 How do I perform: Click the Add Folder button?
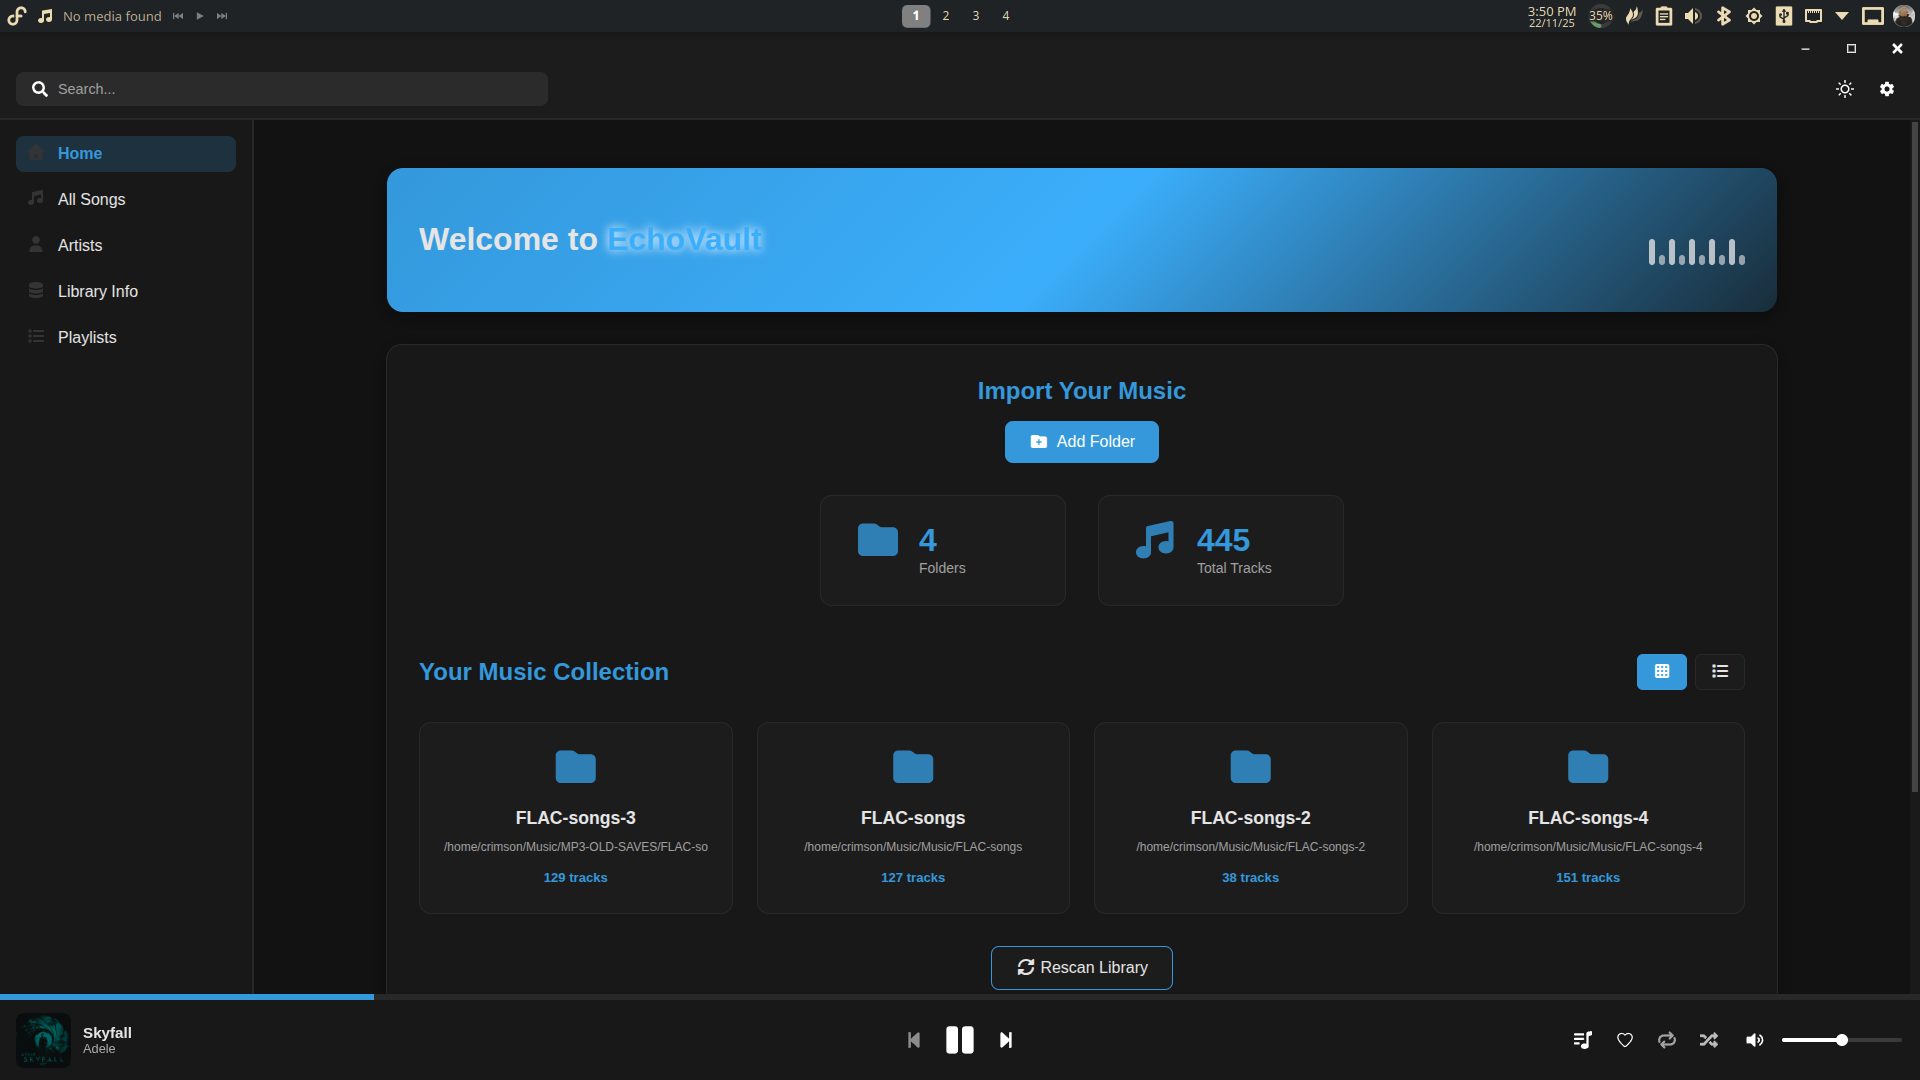pyautogui.click(x=1081, y=442)
